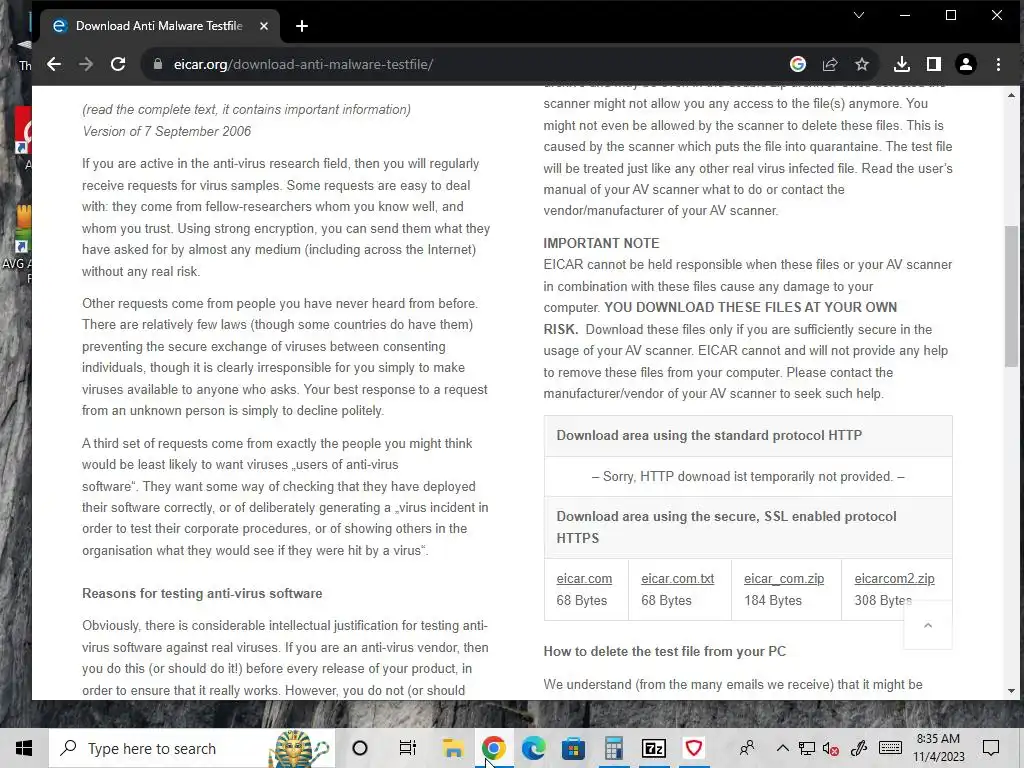Open pen workspace tray icon
Viewport: 1024px width, 768px height.
[x=859, y=748]
